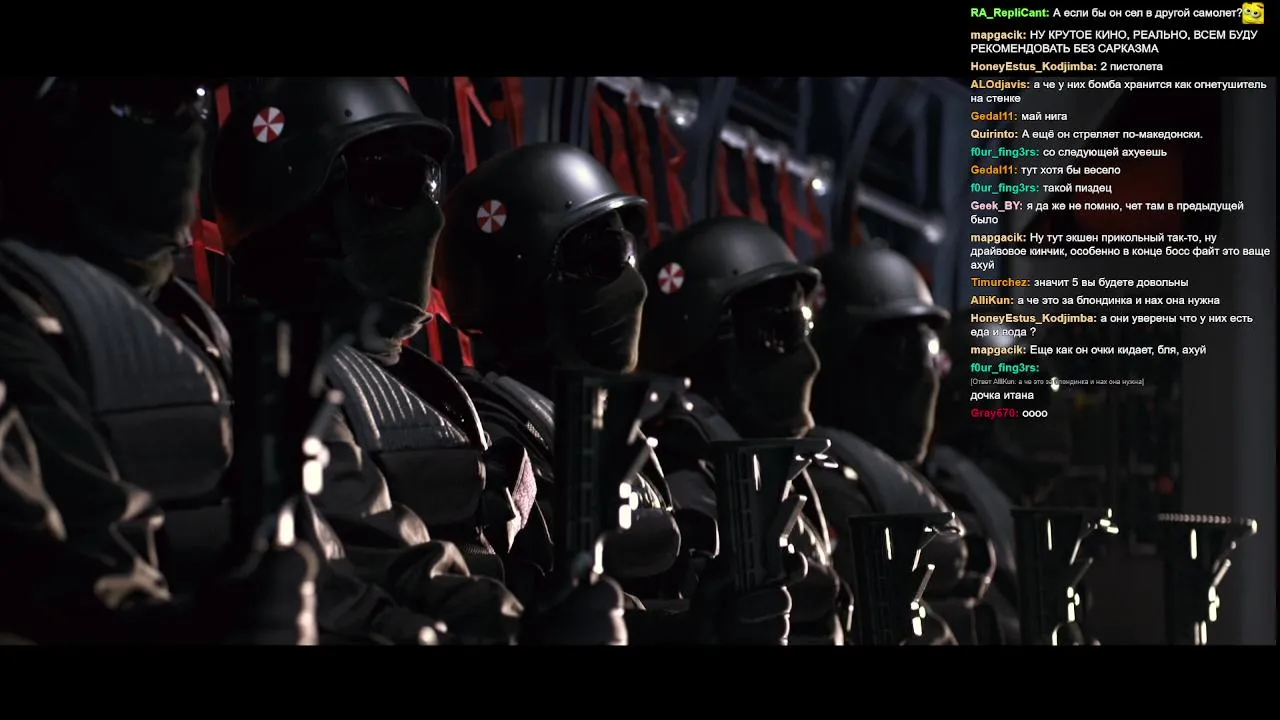This screenshot has width=1280, height=720.
Task: Open the Geek_BY username in chat
Action: [996, 207]
